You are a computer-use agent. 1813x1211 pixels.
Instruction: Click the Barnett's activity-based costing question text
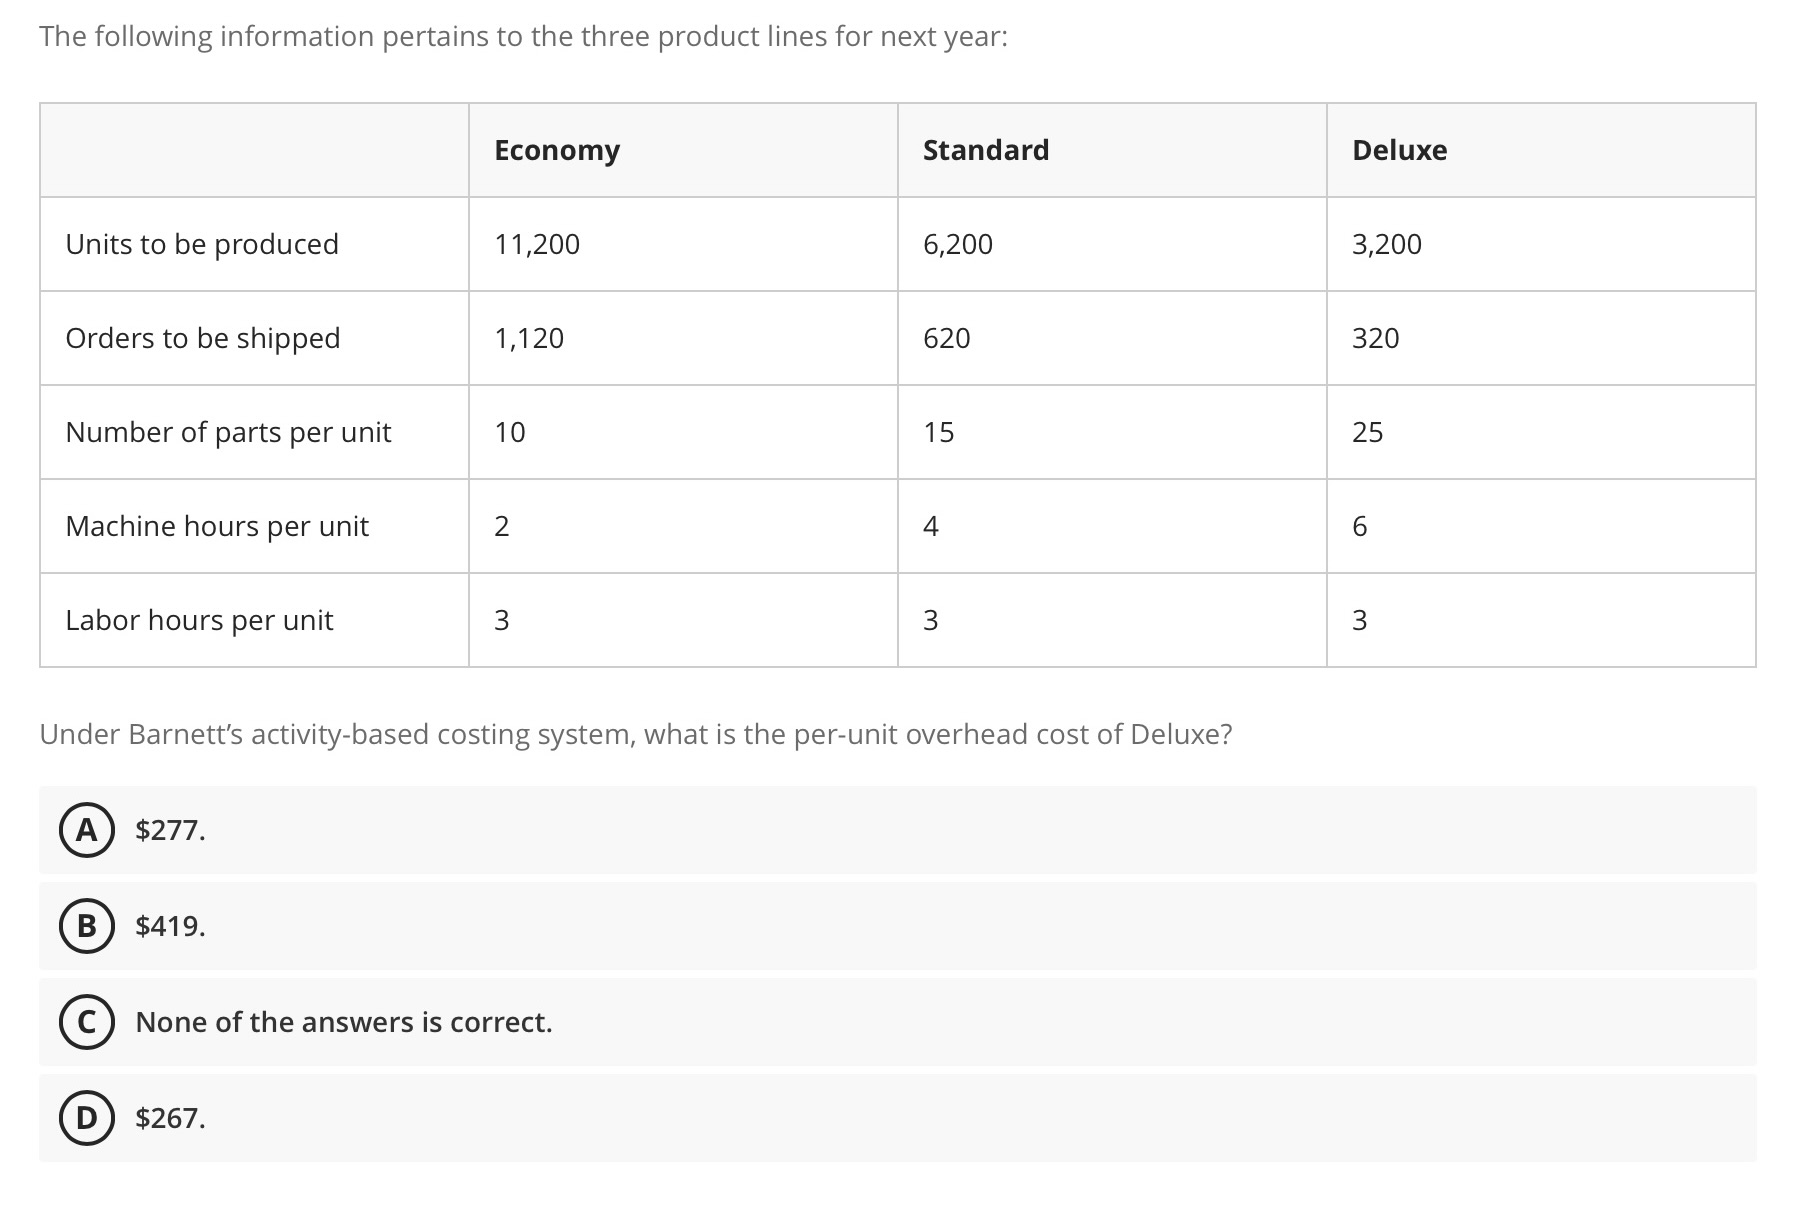[x=635, y=734]
